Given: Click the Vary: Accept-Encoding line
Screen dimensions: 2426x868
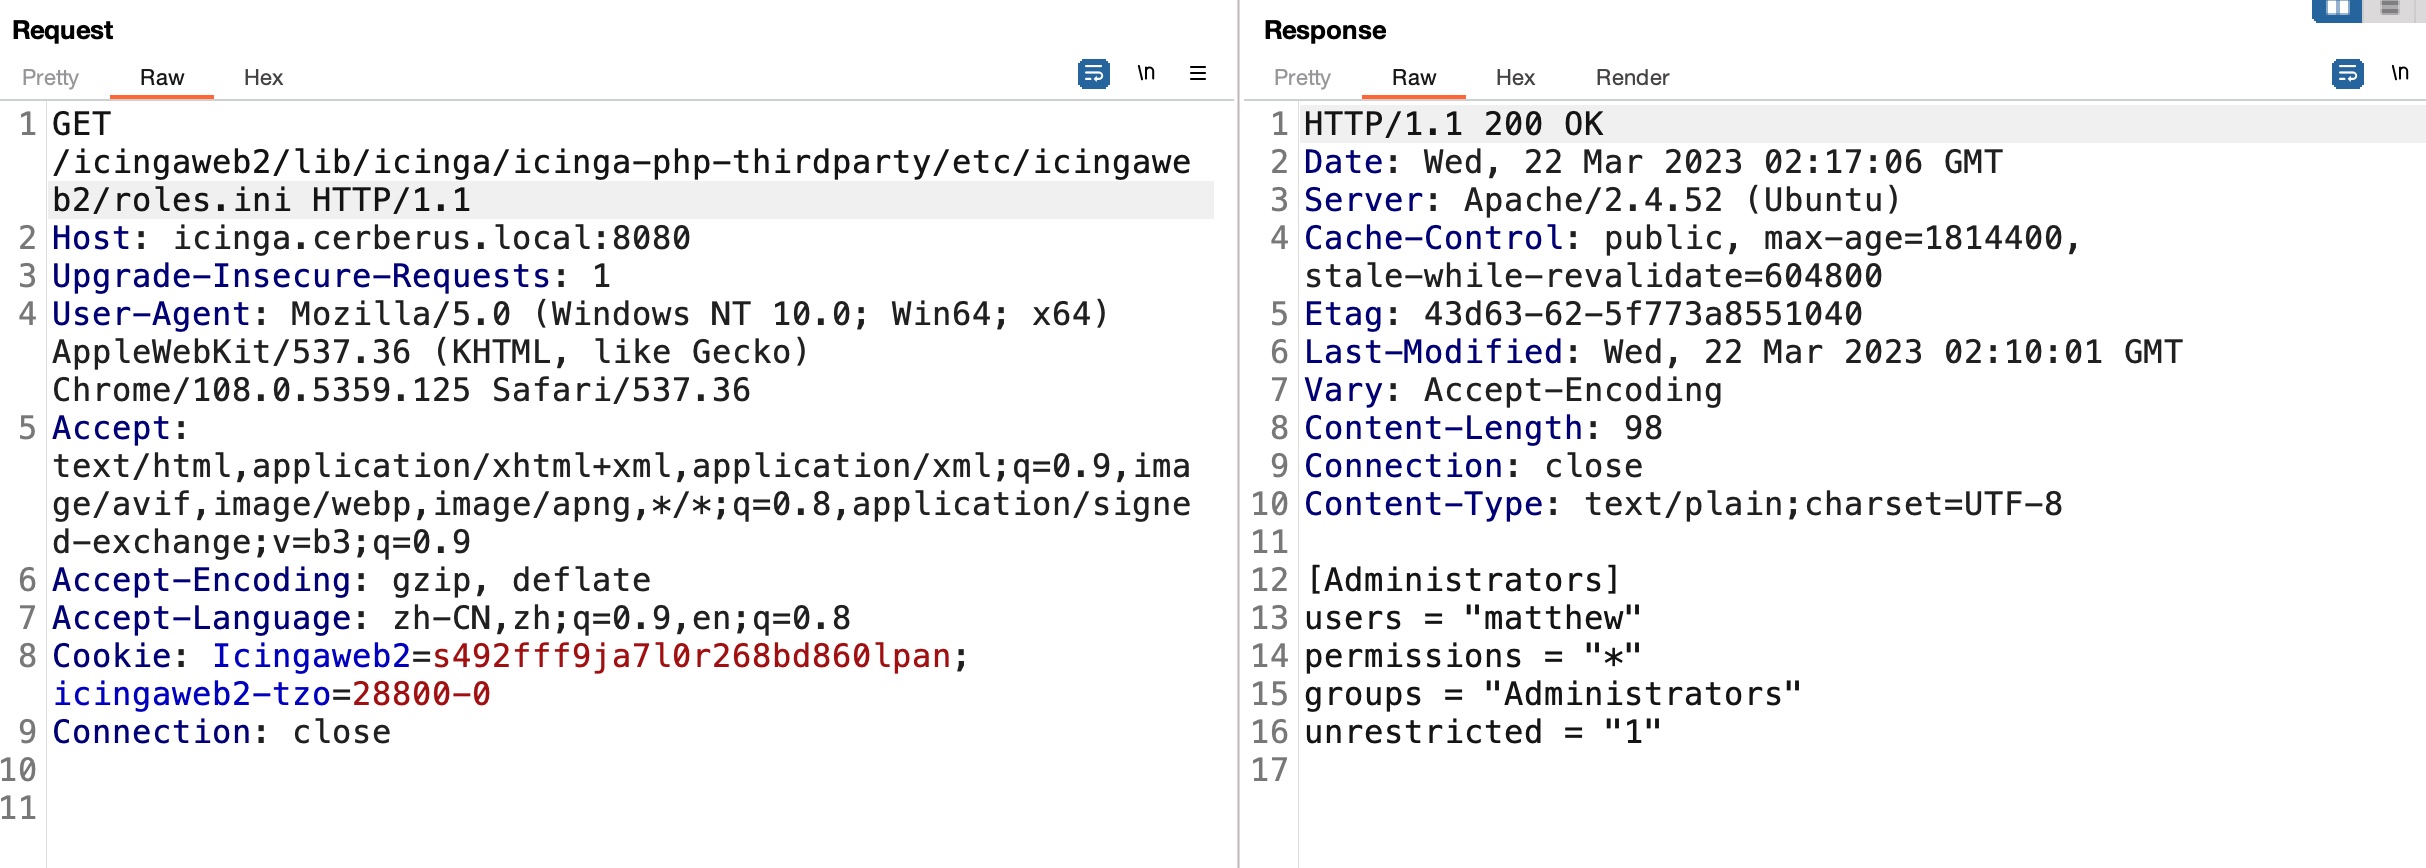Looking at the screenshot, I should click(x=1513, y=390).
